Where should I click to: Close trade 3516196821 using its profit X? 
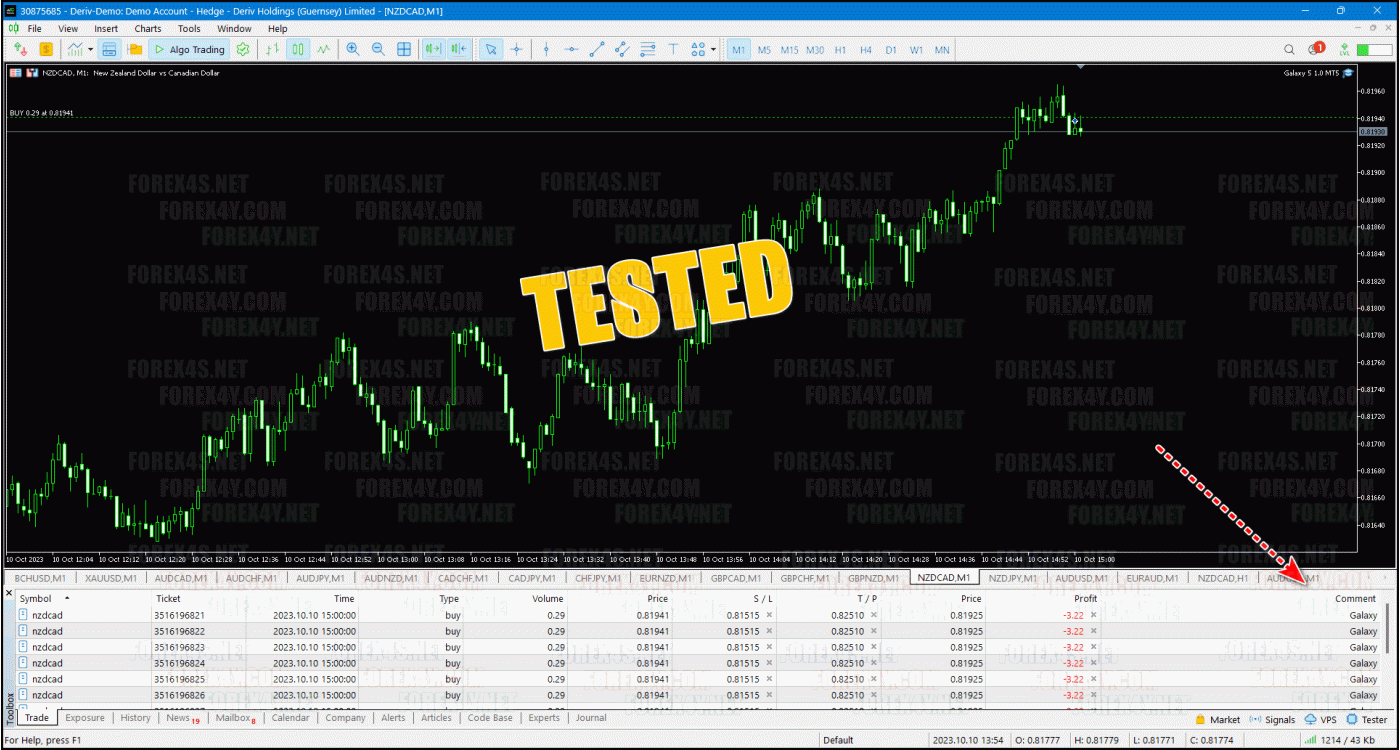click(1093, 615)
